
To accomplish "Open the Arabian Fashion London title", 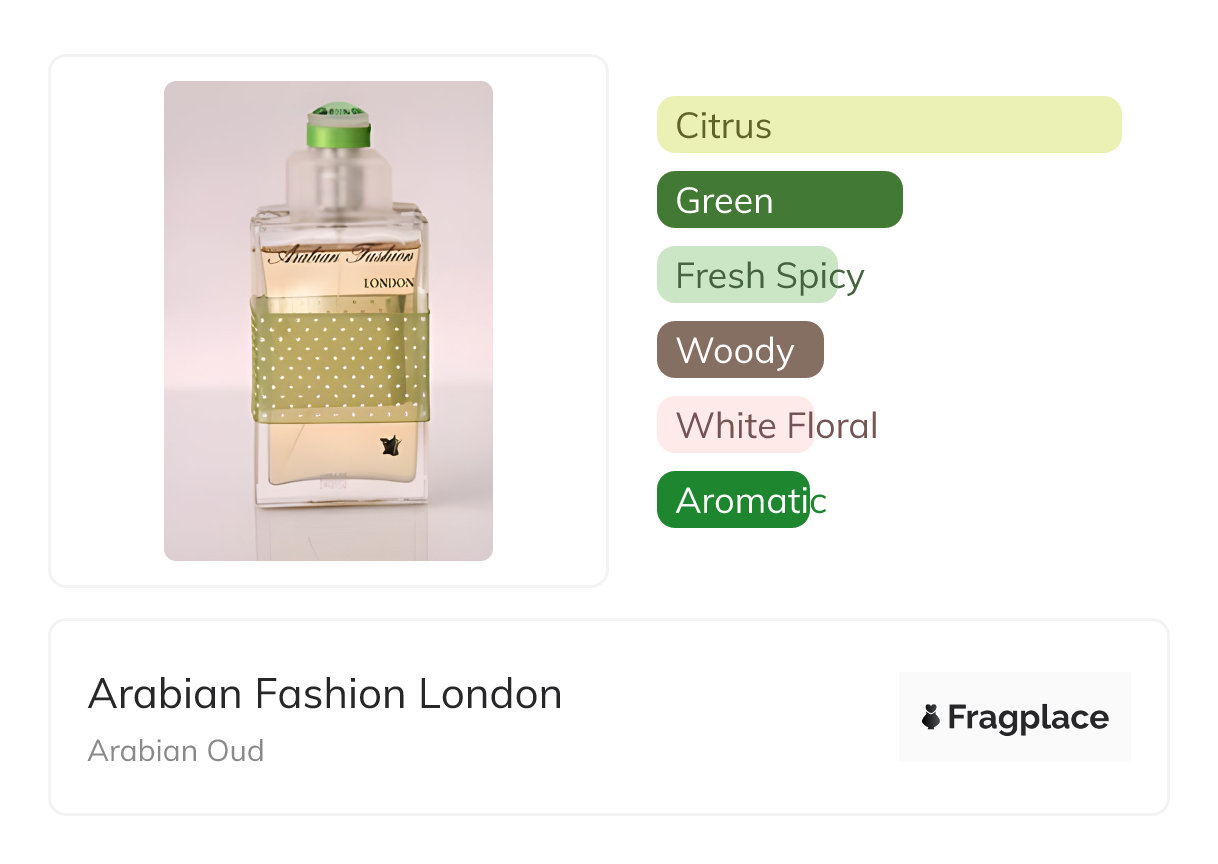I will coord(325,694).
